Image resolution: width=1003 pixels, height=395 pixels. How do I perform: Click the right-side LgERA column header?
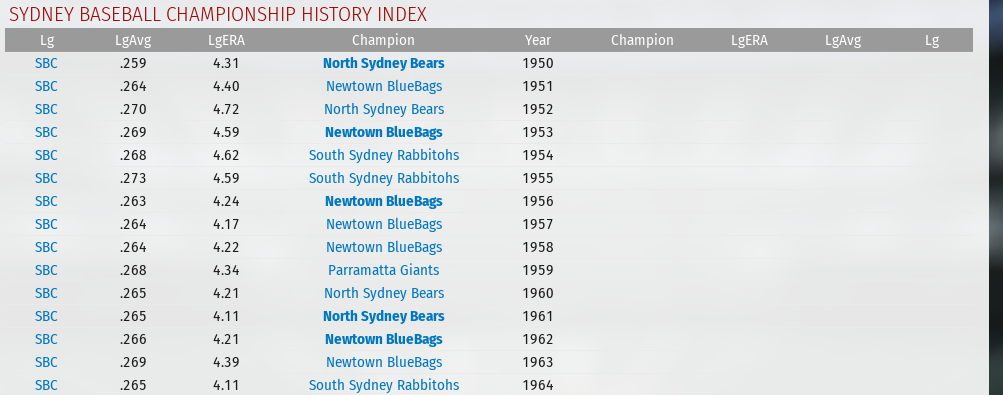click(x=750, y=40)
